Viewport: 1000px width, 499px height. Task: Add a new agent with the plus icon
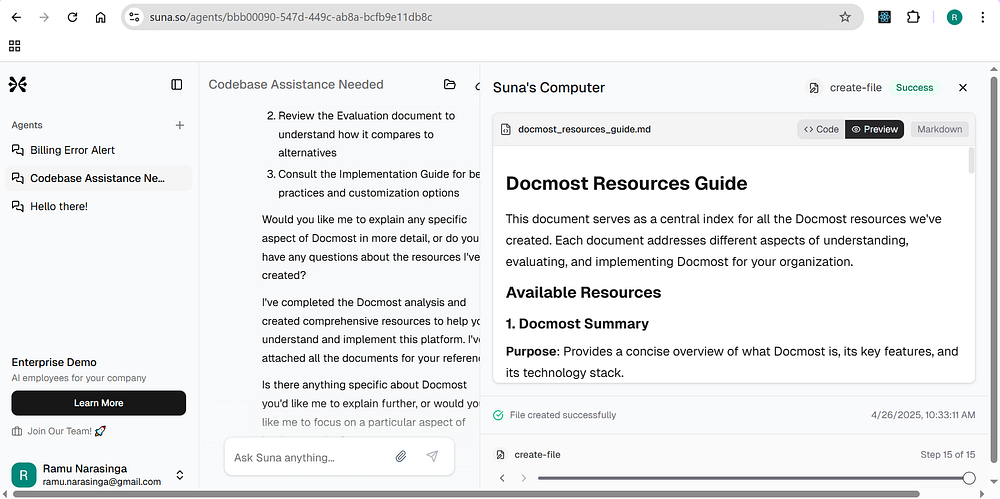180,125
